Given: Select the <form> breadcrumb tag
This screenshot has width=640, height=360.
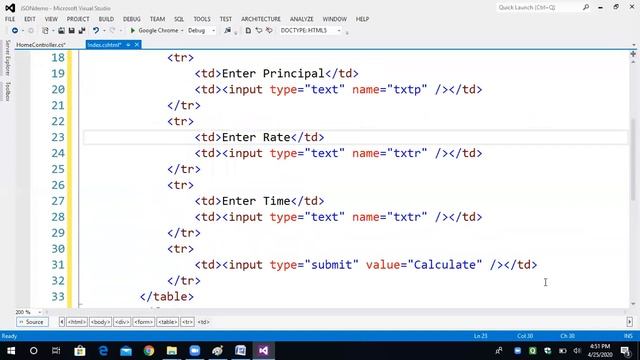Looking at the screenshot, I should click(143, 322).
